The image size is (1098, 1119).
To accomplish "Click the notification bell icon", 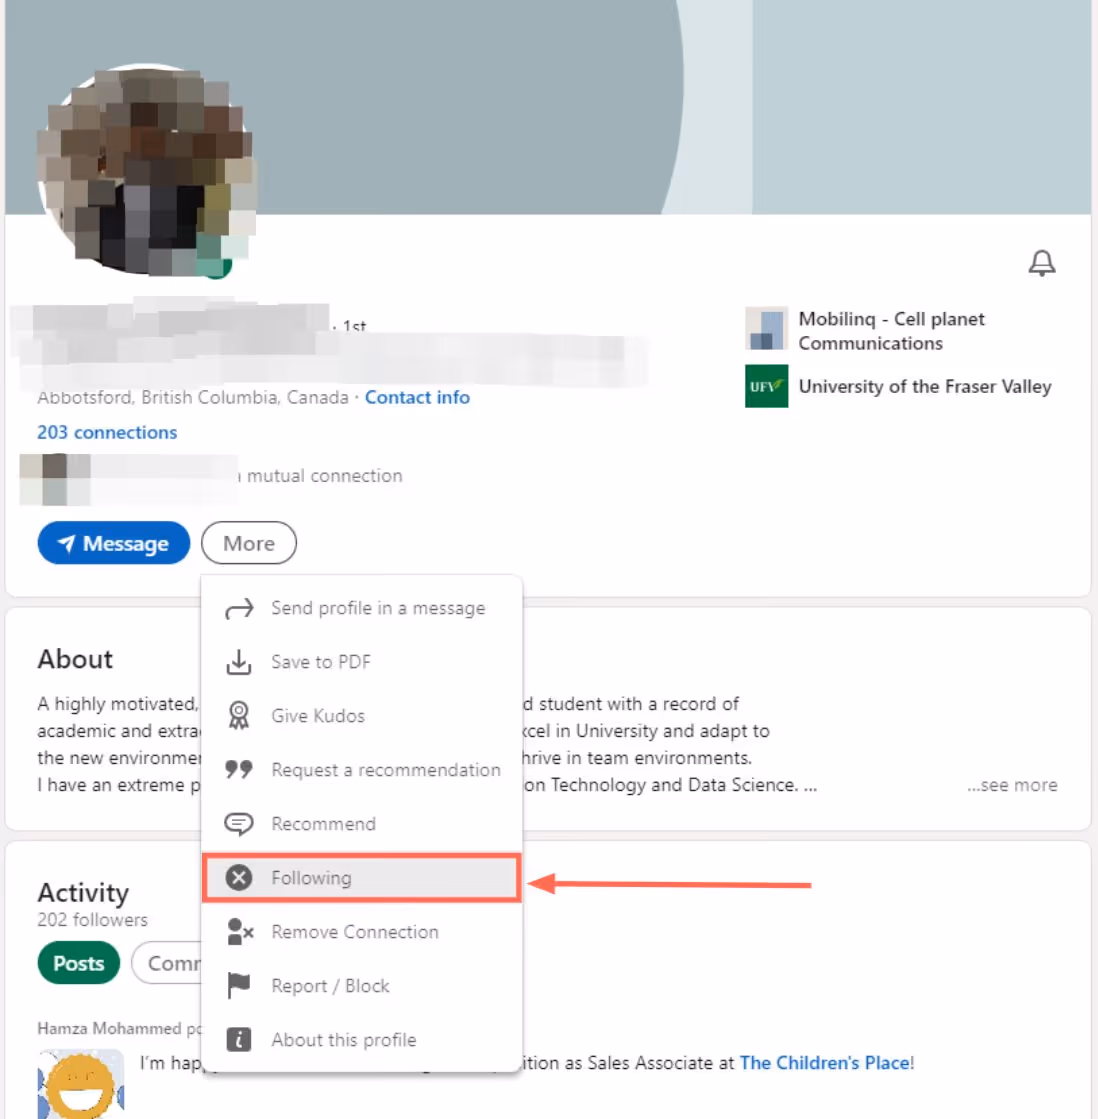I will pyautogui.click(x=1042, y=263).
